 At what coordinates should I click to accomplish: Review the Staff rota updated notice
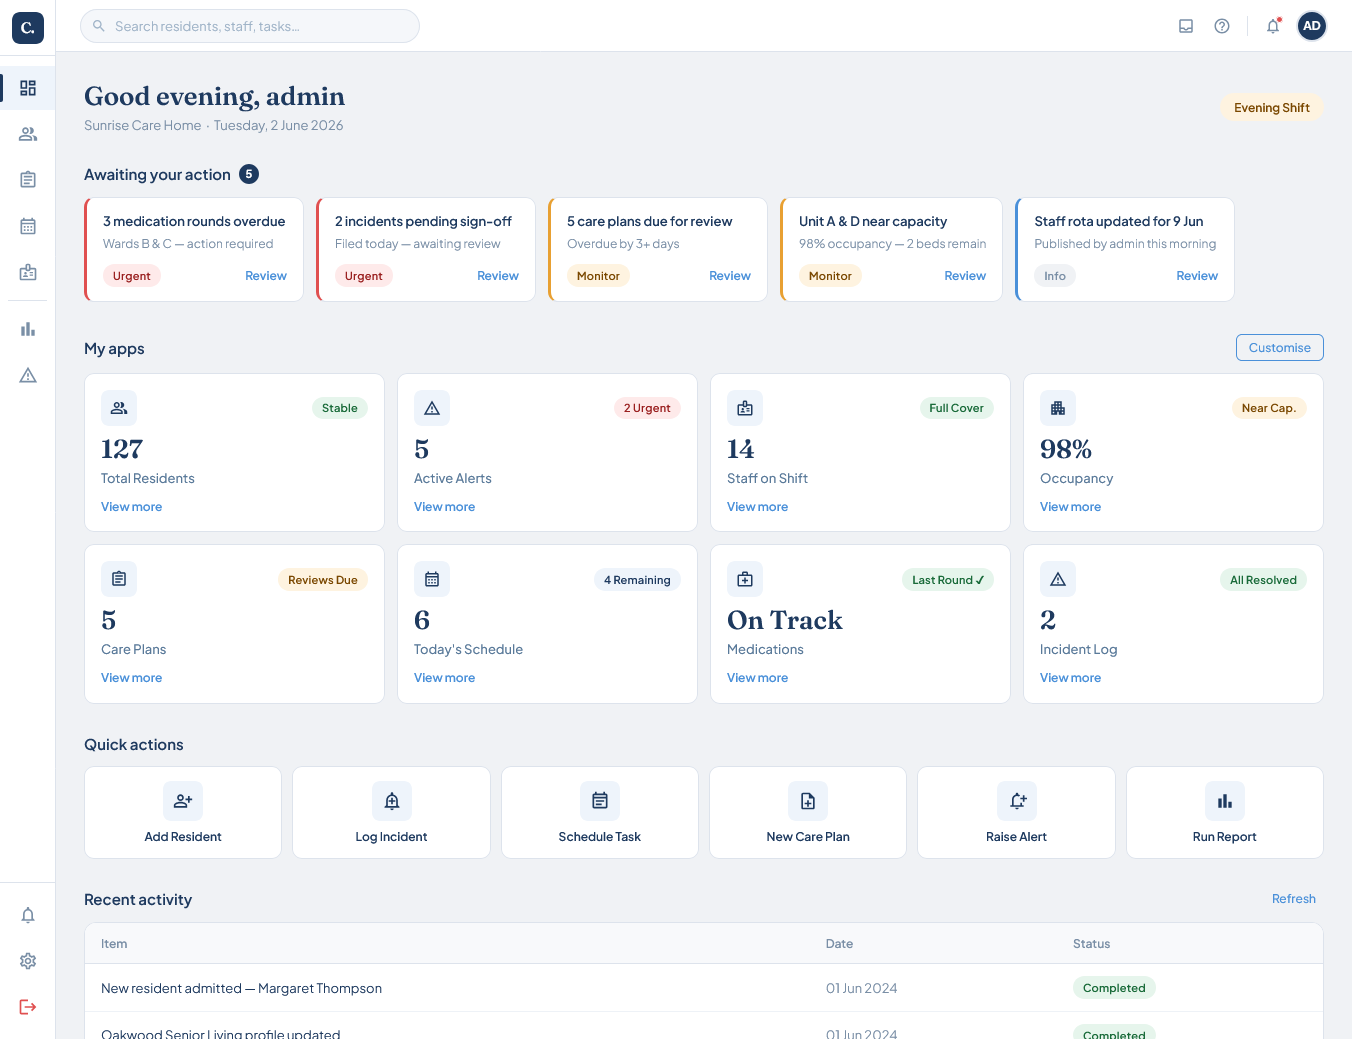tap(1197, 276)
